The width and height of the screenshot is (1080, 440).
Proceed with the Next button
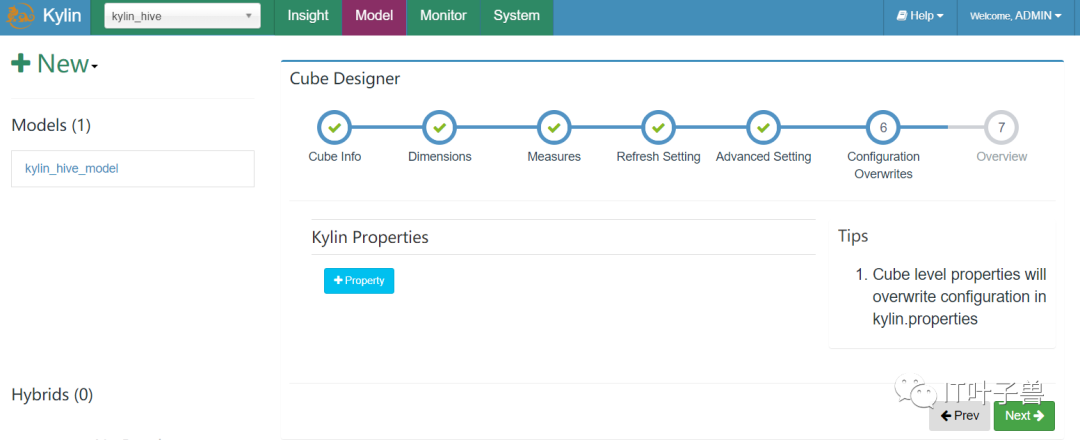pyautogui.click(x=1024, y=416)
